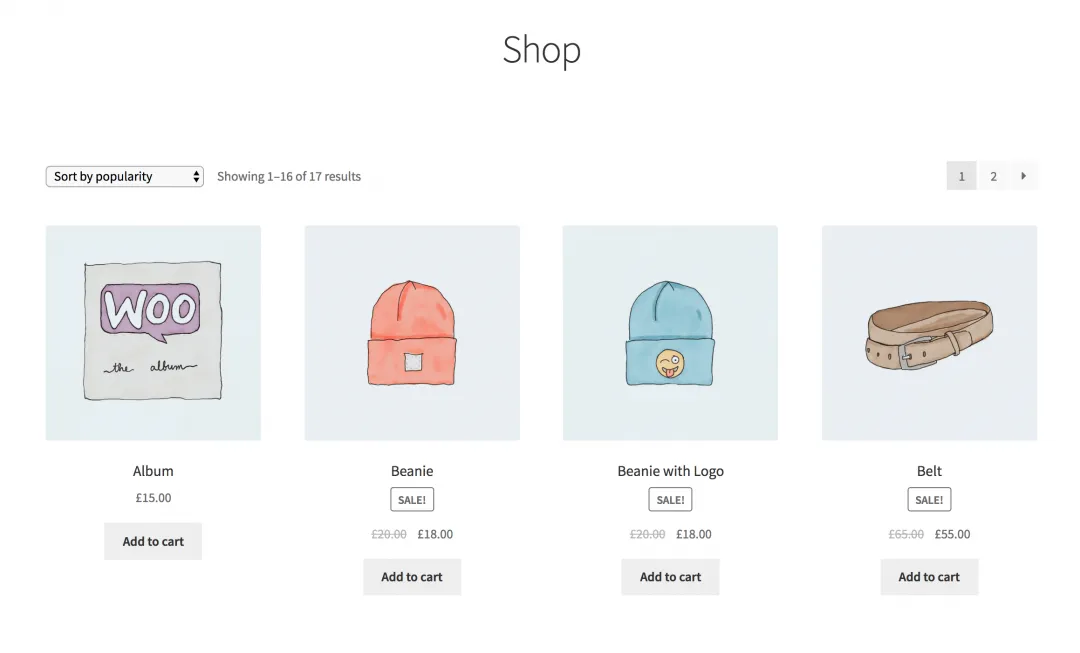This screenshot has width=1080, height=653.
Task: Open the orange Beanie product image
Action: [412, 333]
